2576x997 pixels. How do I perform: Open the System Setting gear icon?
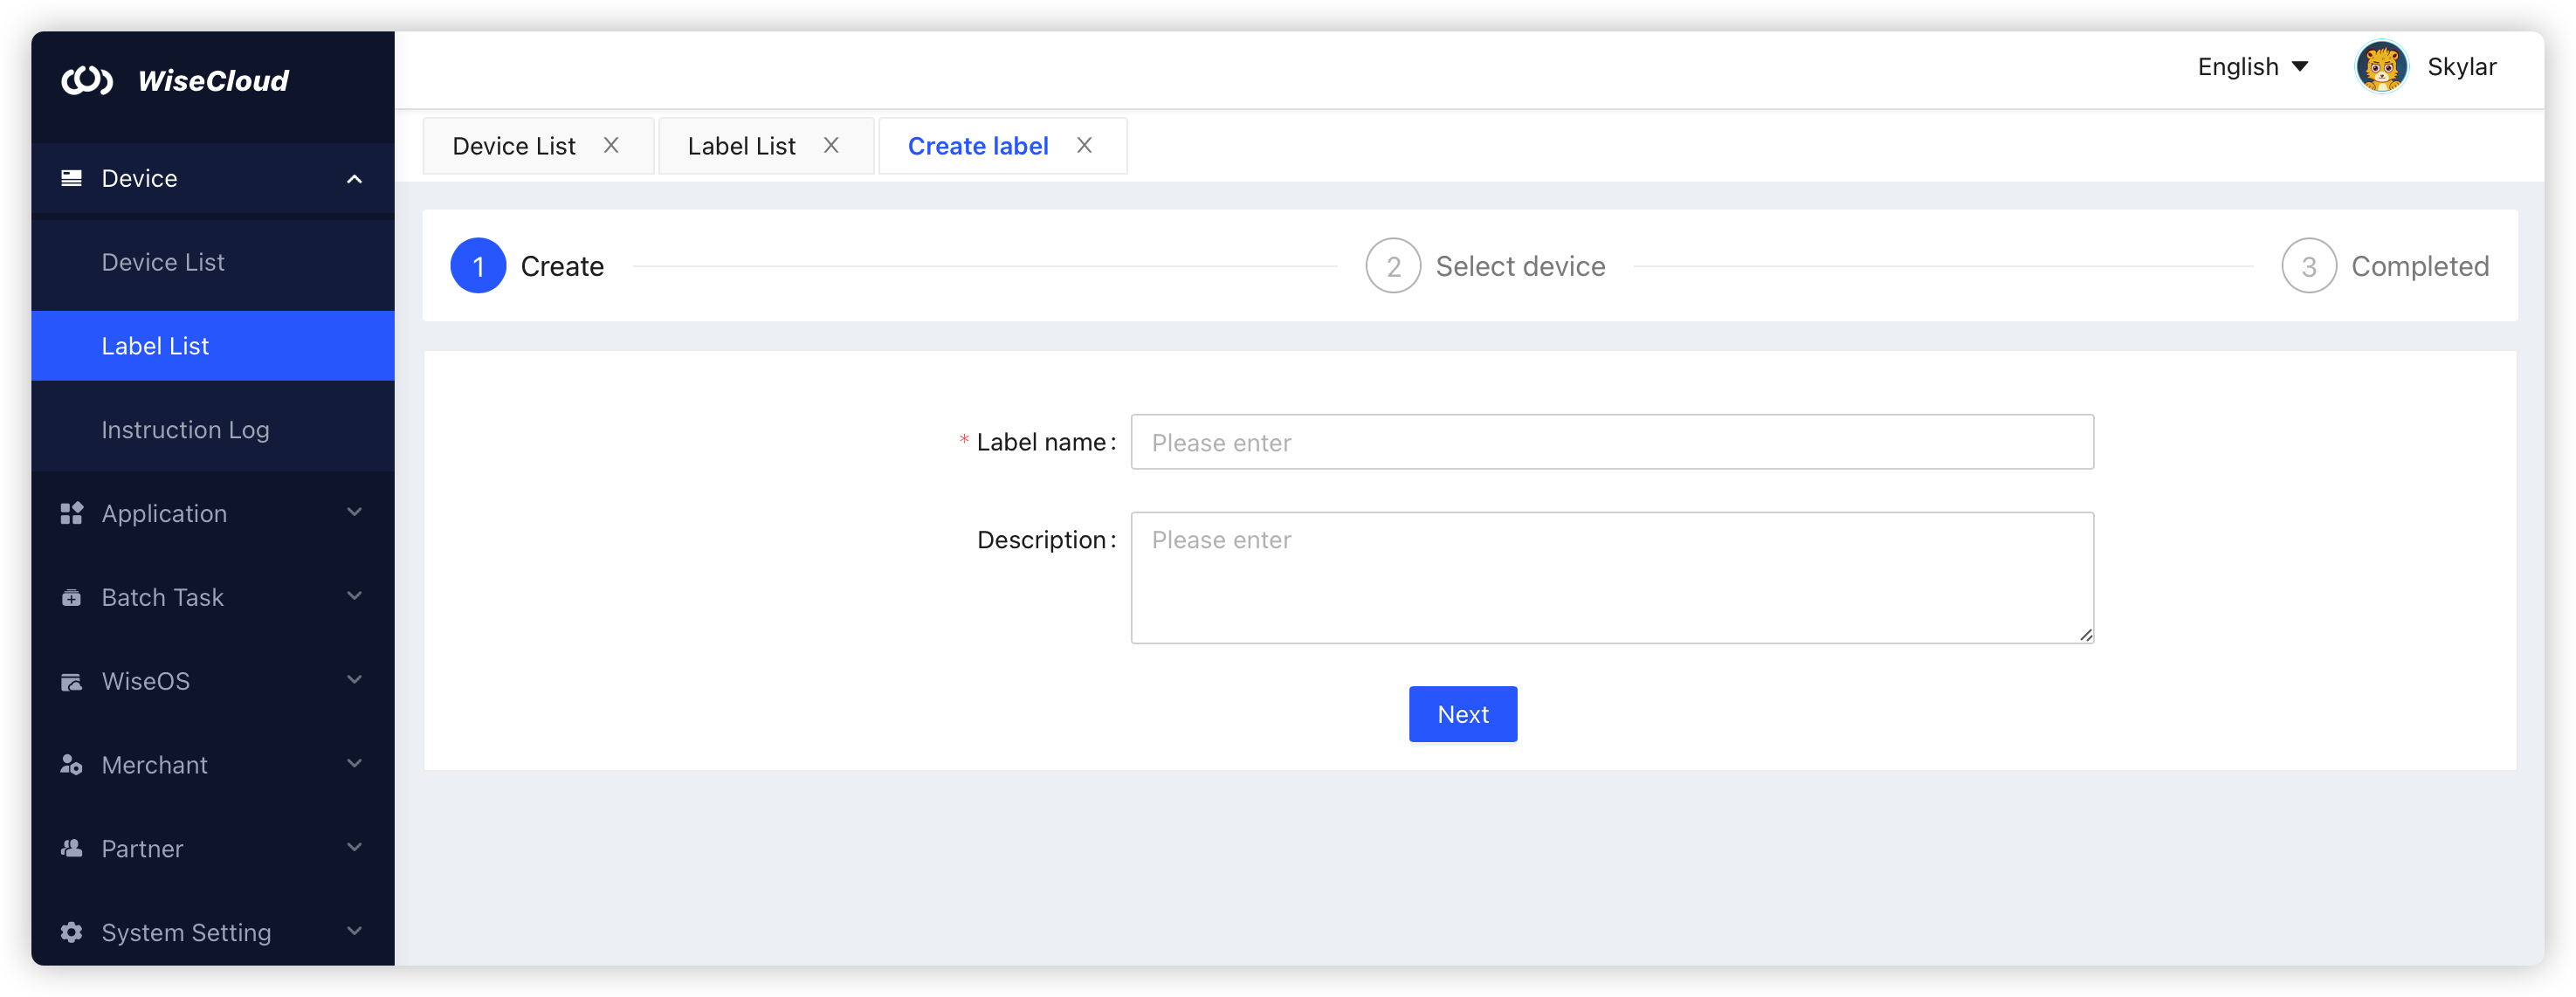pos(72,931)
